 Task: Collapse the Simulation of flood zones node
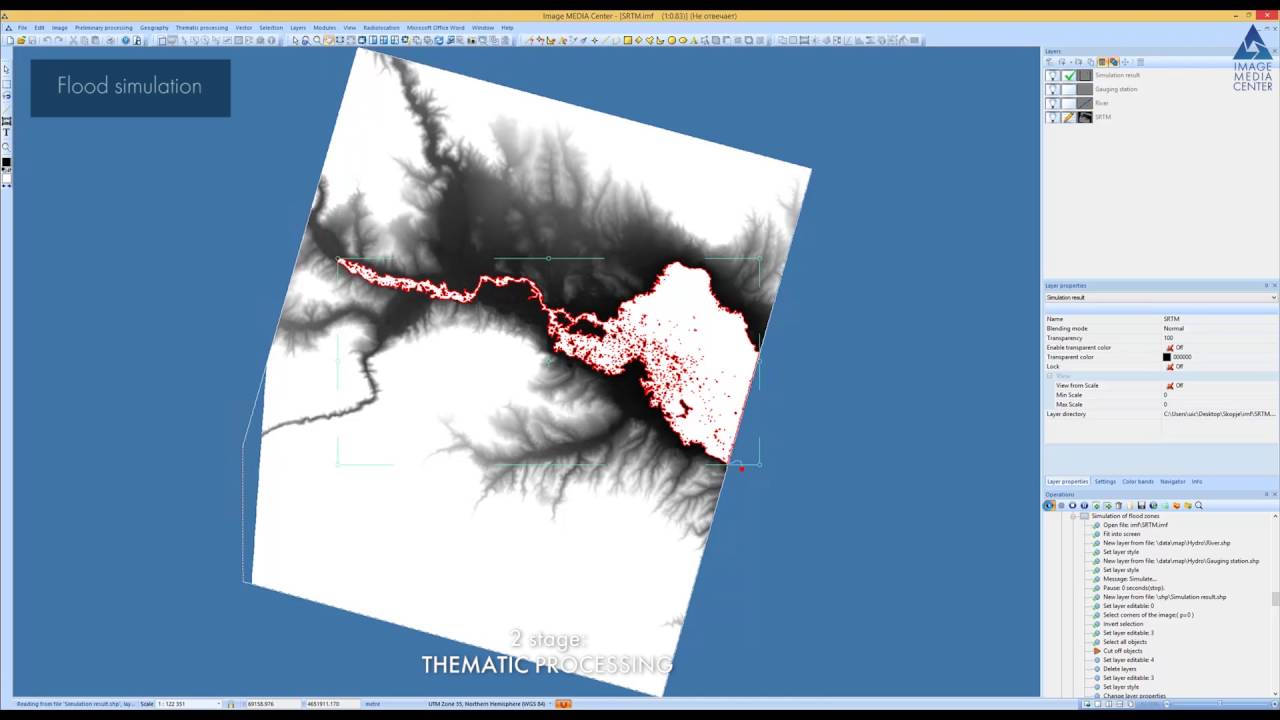coord(1073,516)
